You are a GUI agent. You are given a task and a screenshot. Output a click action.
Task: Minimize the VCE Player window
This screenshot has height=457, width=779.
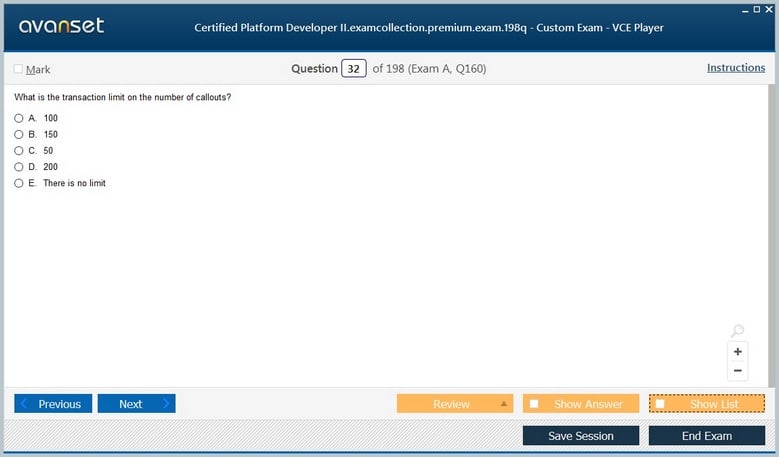pyautogui.click(x=745, y=9)
